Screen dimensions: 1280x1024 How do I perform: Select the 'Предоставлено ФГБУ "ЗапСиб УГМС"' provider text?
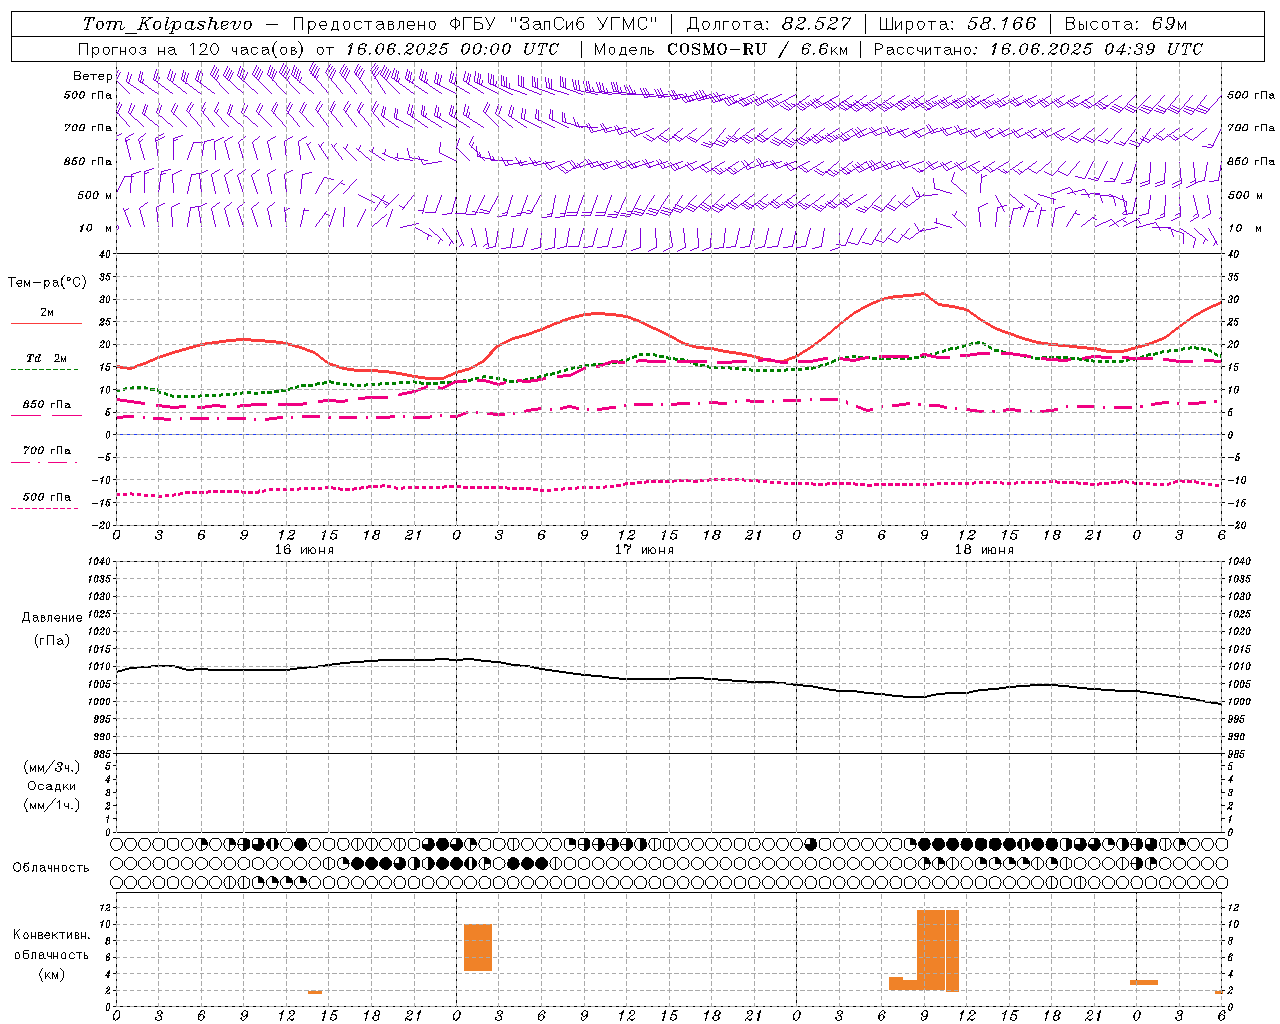click(476, 24)
